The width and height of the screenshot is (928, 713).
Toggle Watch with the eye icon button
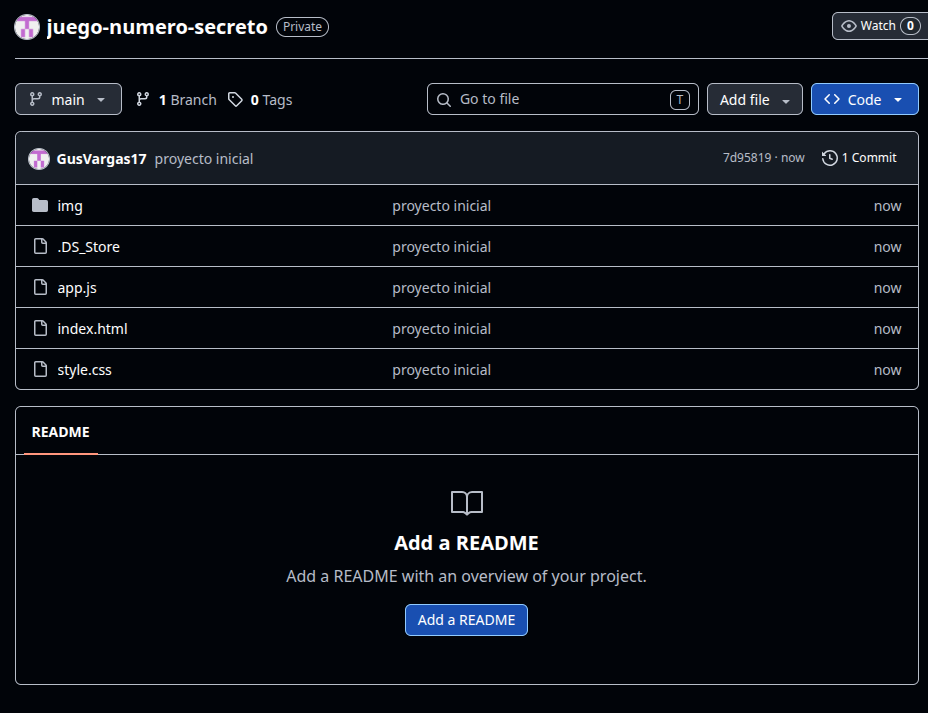click(880, 26)
